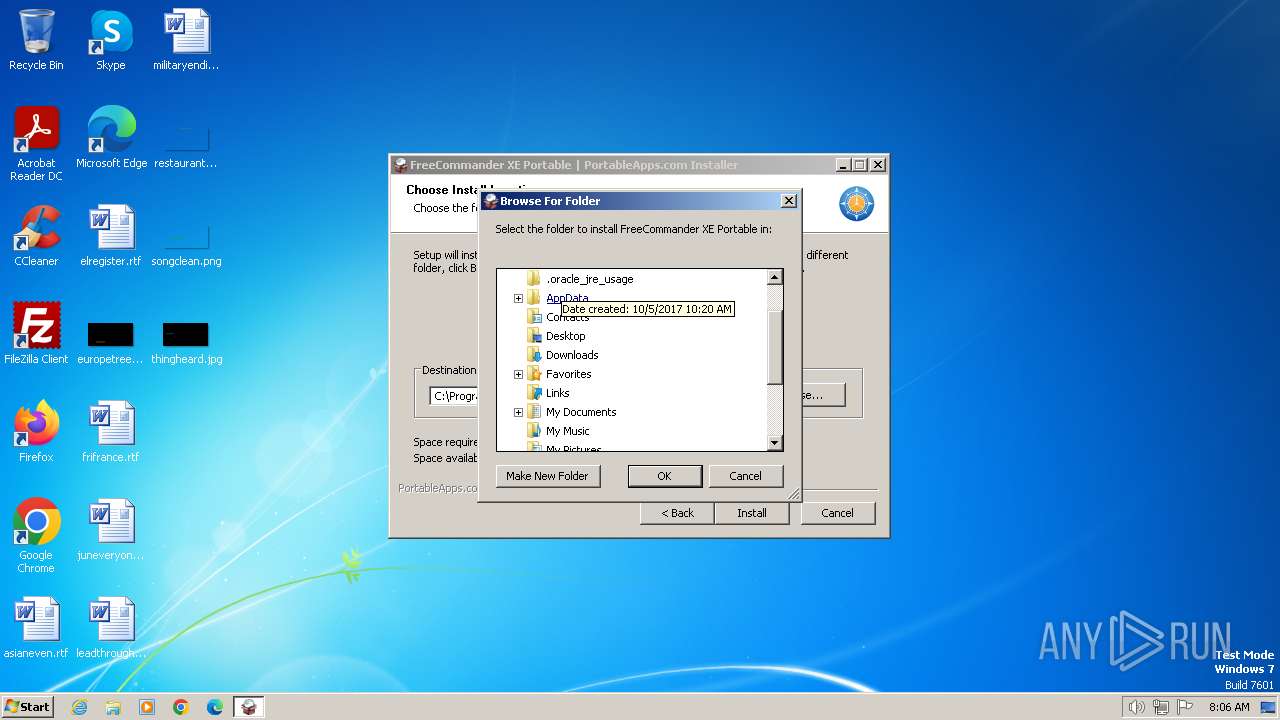This screenshot has height=720, width=1280.
Task: Select the Desktop folder in tree
Action: pos(565,336)
